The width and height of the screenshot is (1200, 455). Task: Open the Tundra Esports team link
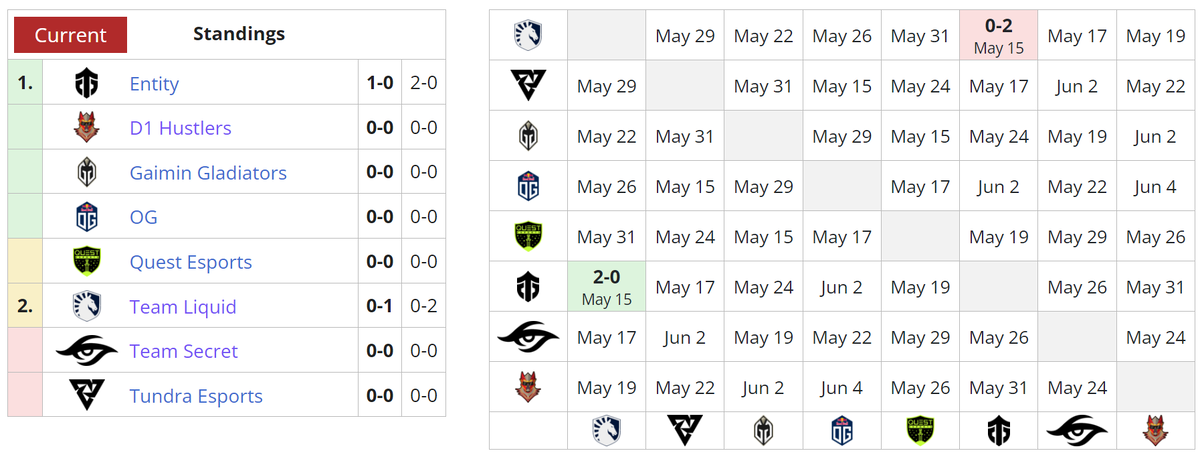196,396
